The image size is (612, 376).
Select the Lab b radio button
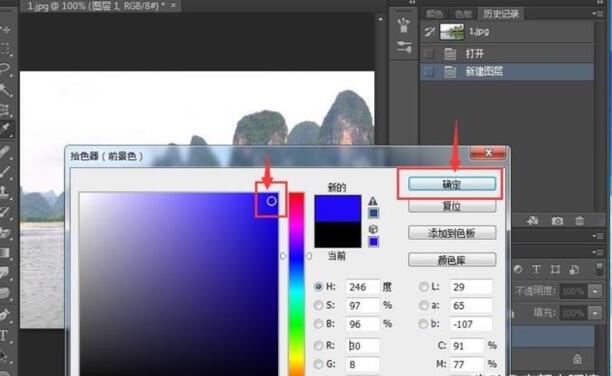tap(423, 324)
